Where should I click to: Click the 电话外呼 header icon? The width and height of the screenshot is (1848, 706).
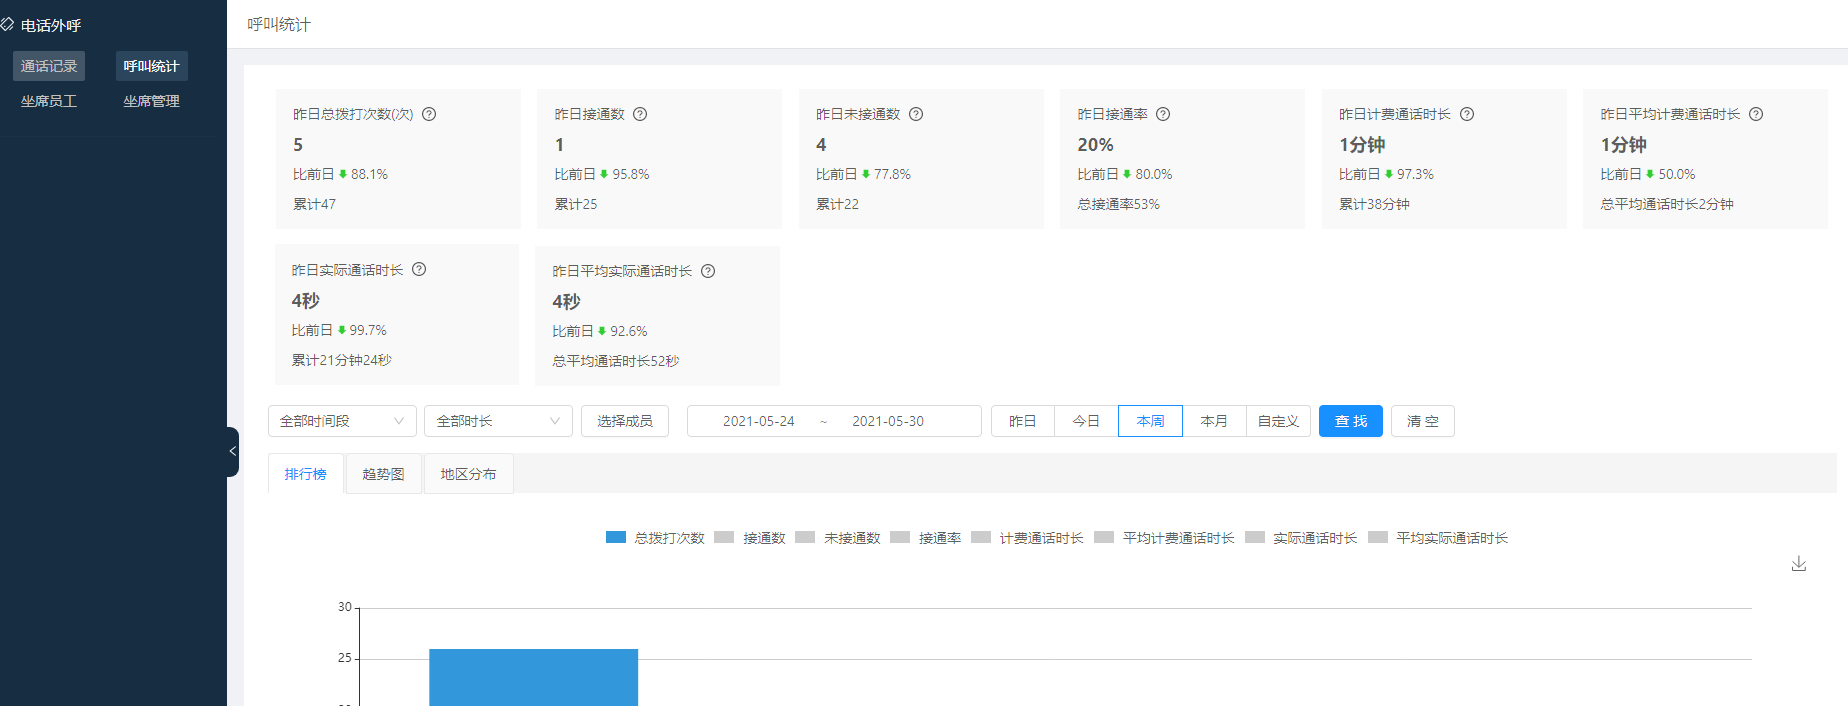click(x=7, y=24)
